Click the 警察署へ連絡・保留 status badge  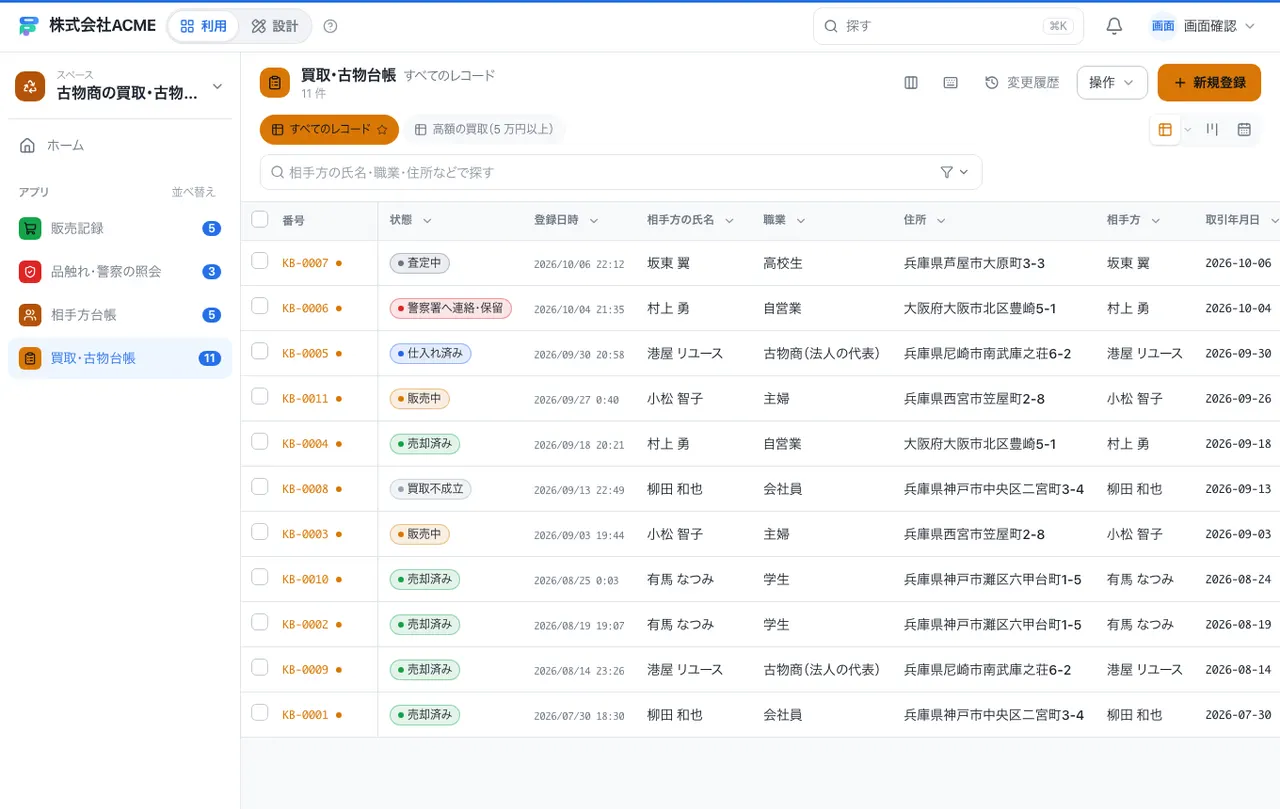pos(450,308)
